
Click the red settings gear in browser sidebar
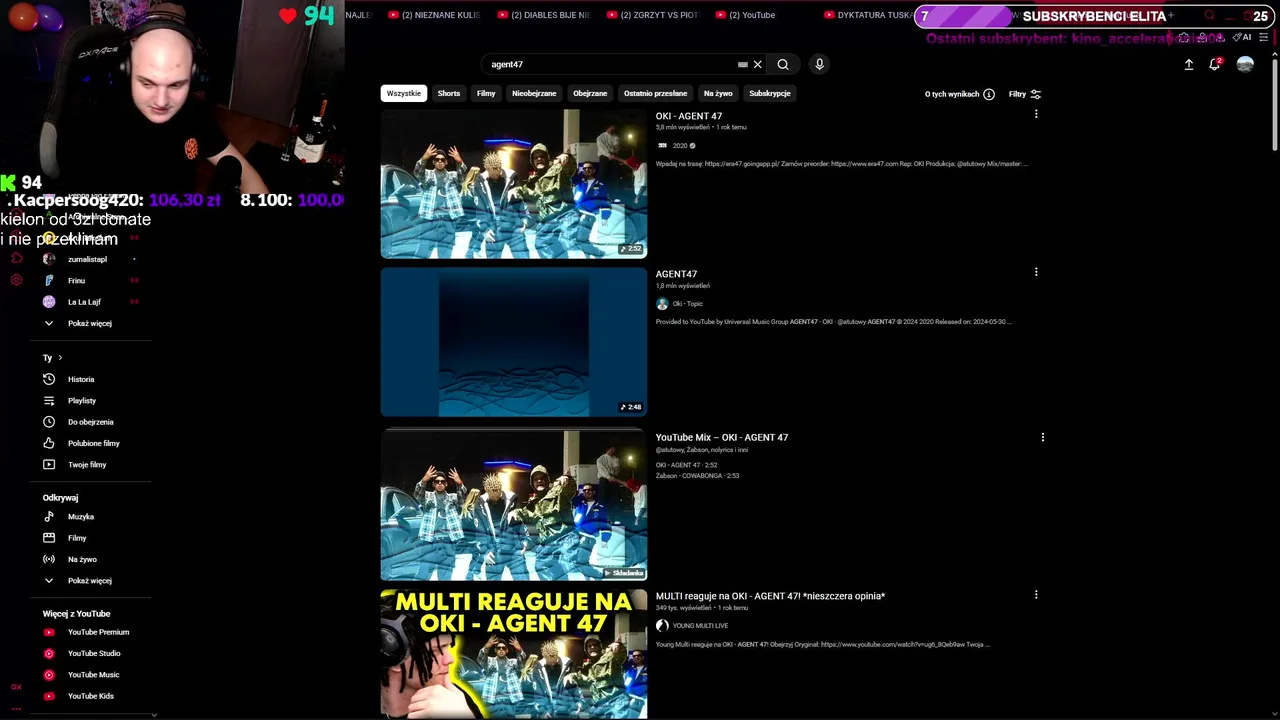coord(16,280)
